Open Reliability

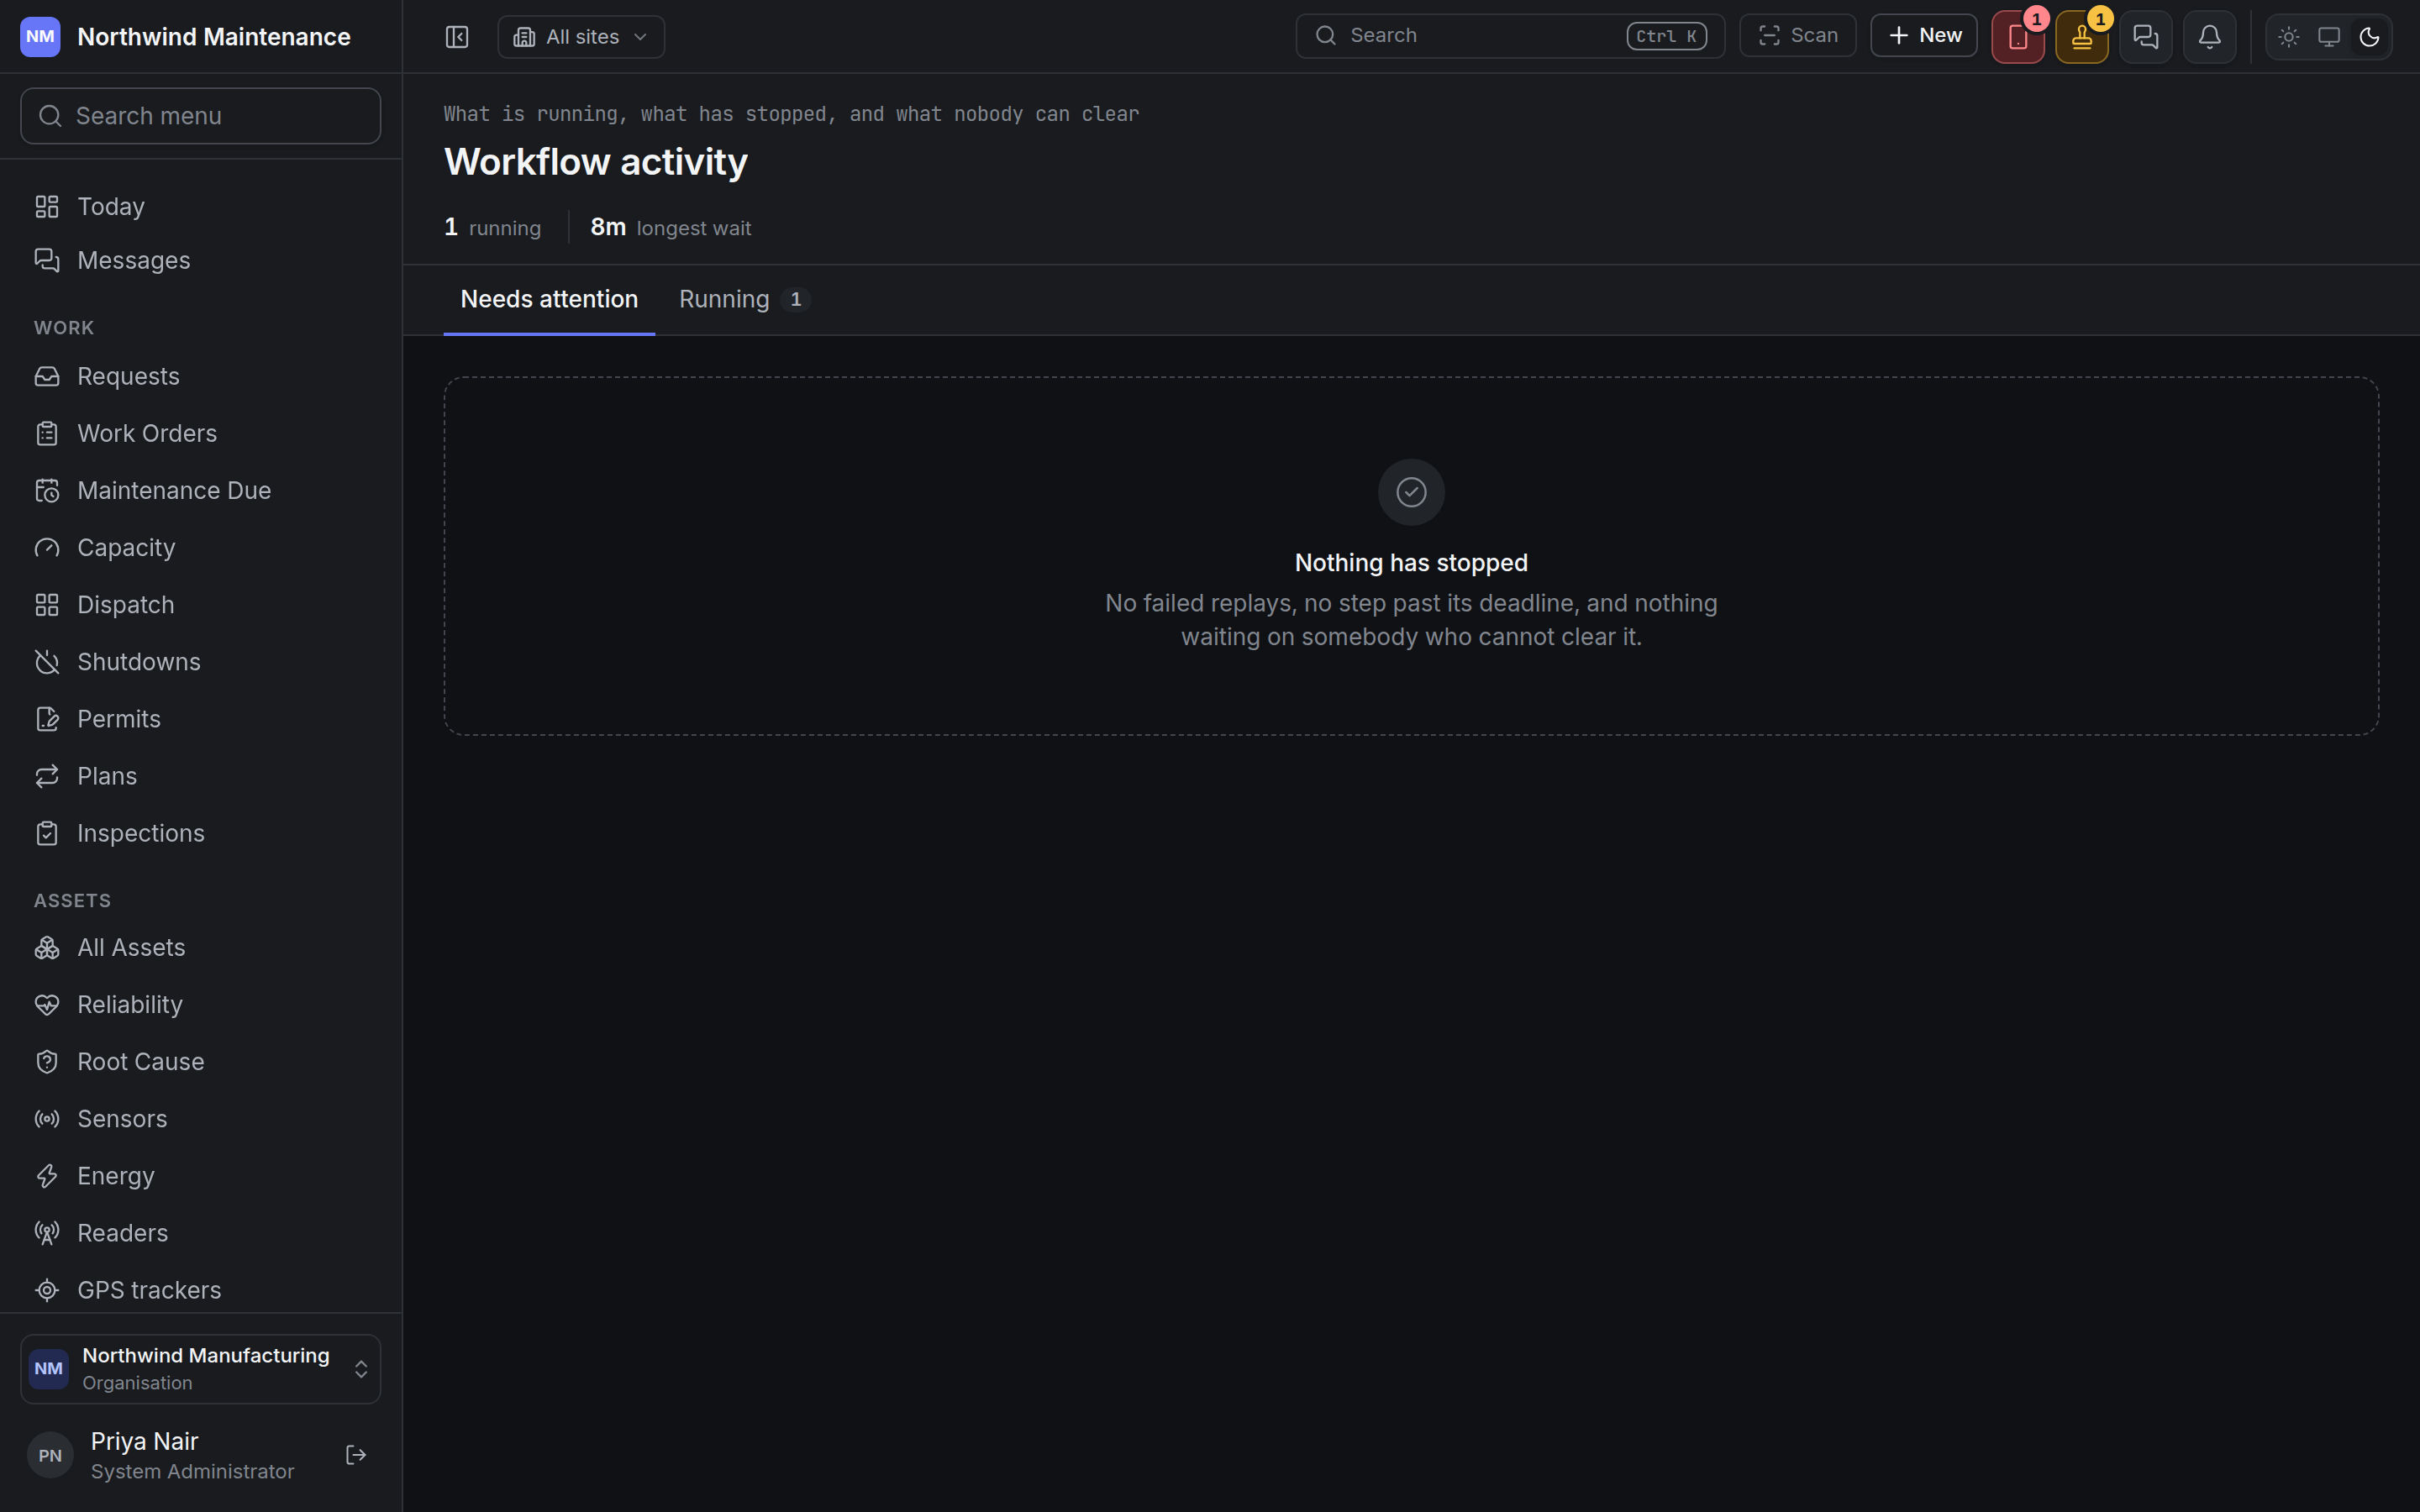pos(201,1004)
